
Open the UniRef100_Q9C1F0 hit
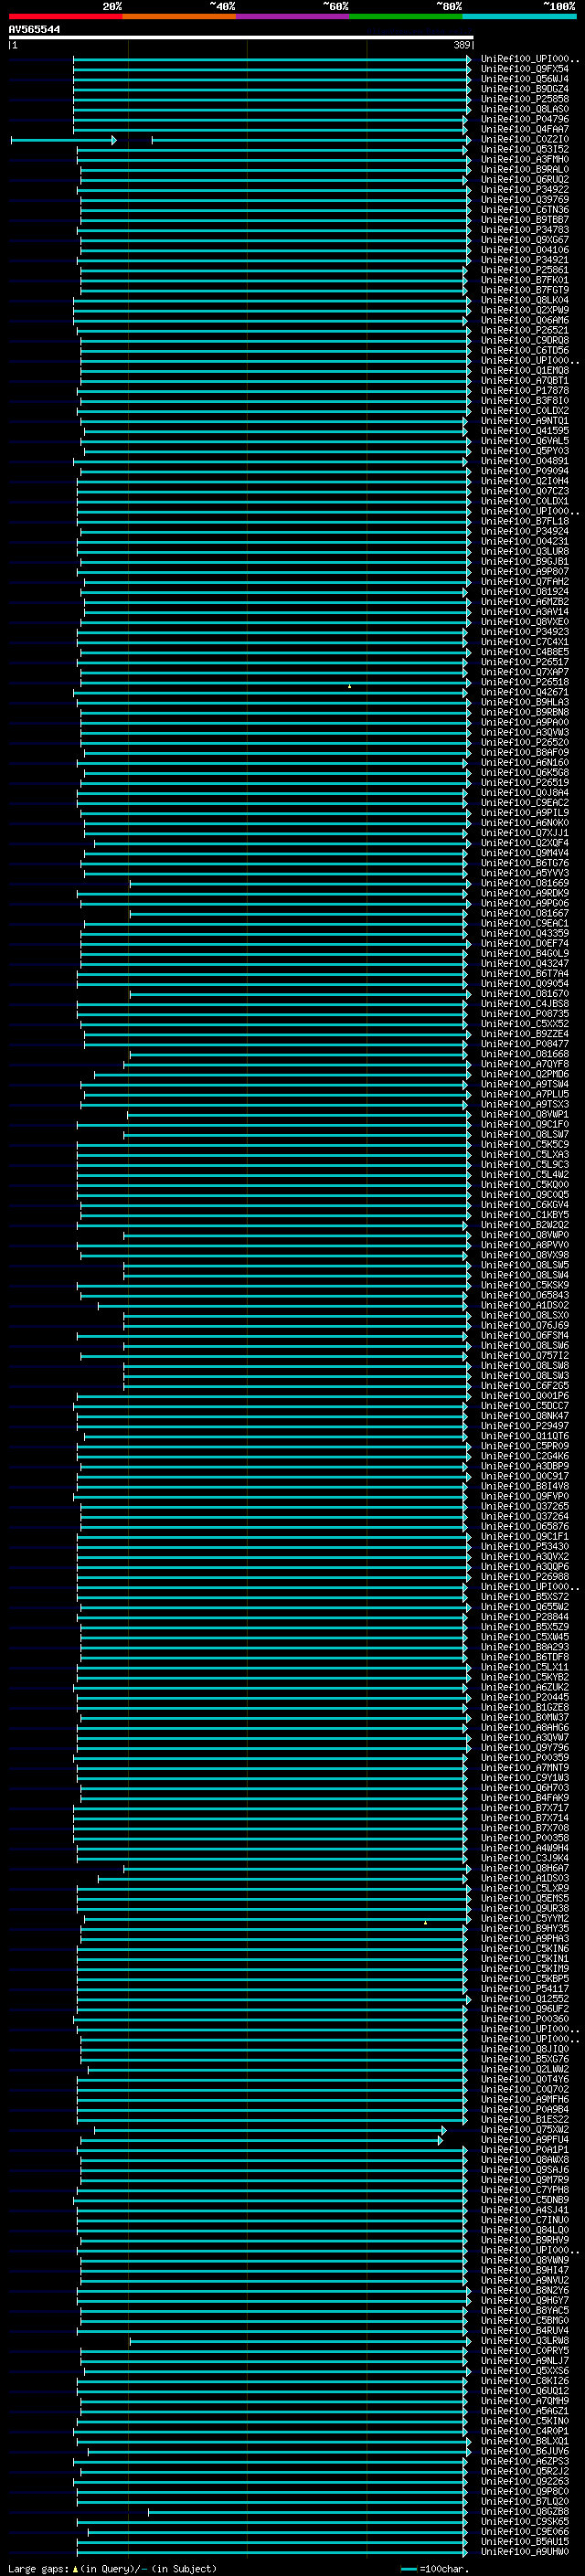point(525,1124)
